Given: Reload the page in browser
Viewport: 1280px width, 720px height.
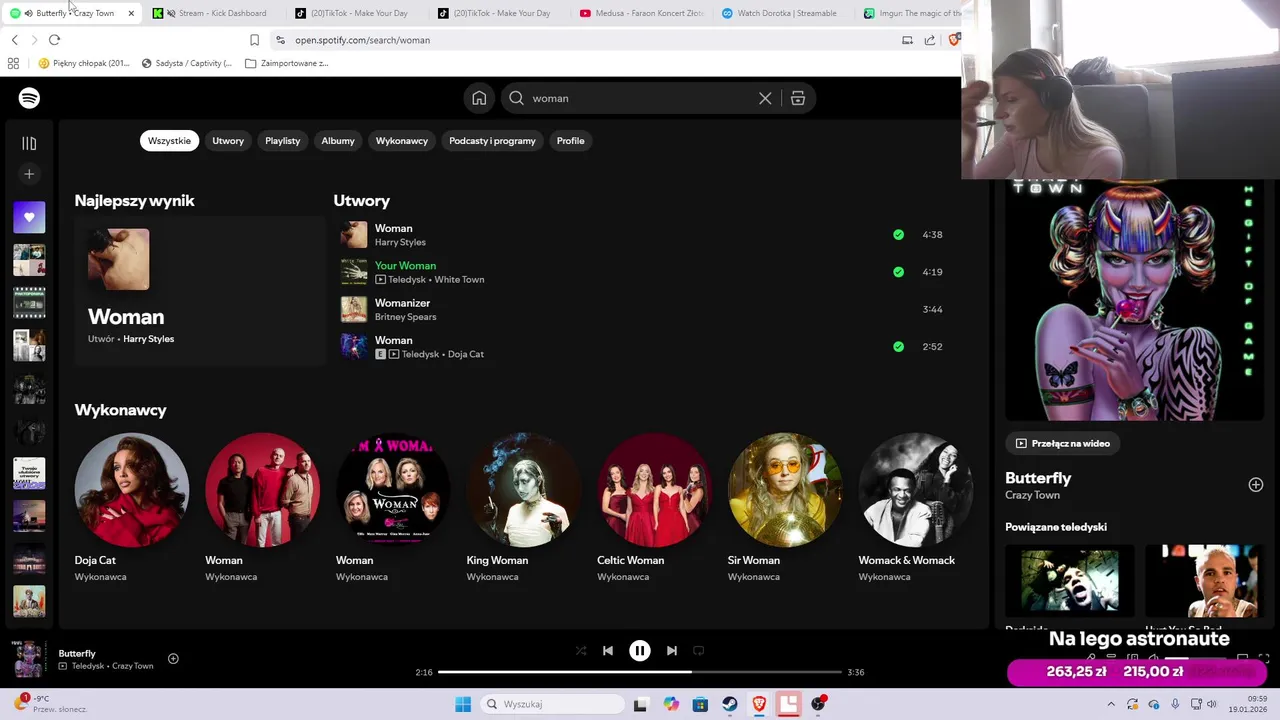Looking at the screenshot, I should coord(54,40).
